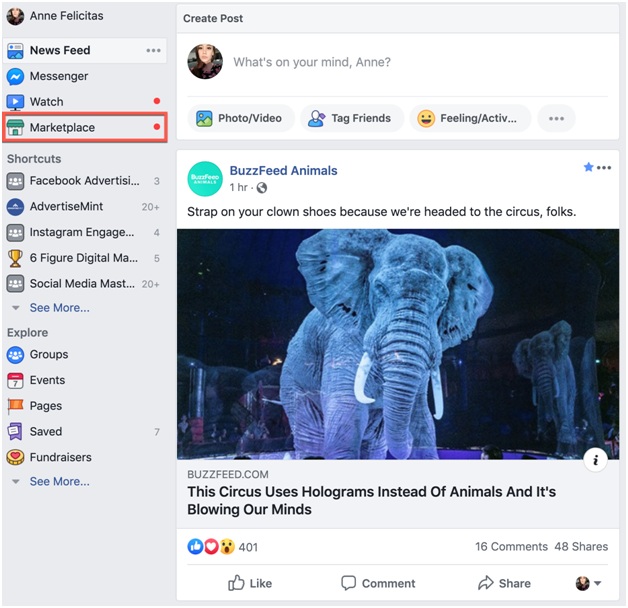Open the Watch video section
The image size is (628, 608).
[46, 102]
